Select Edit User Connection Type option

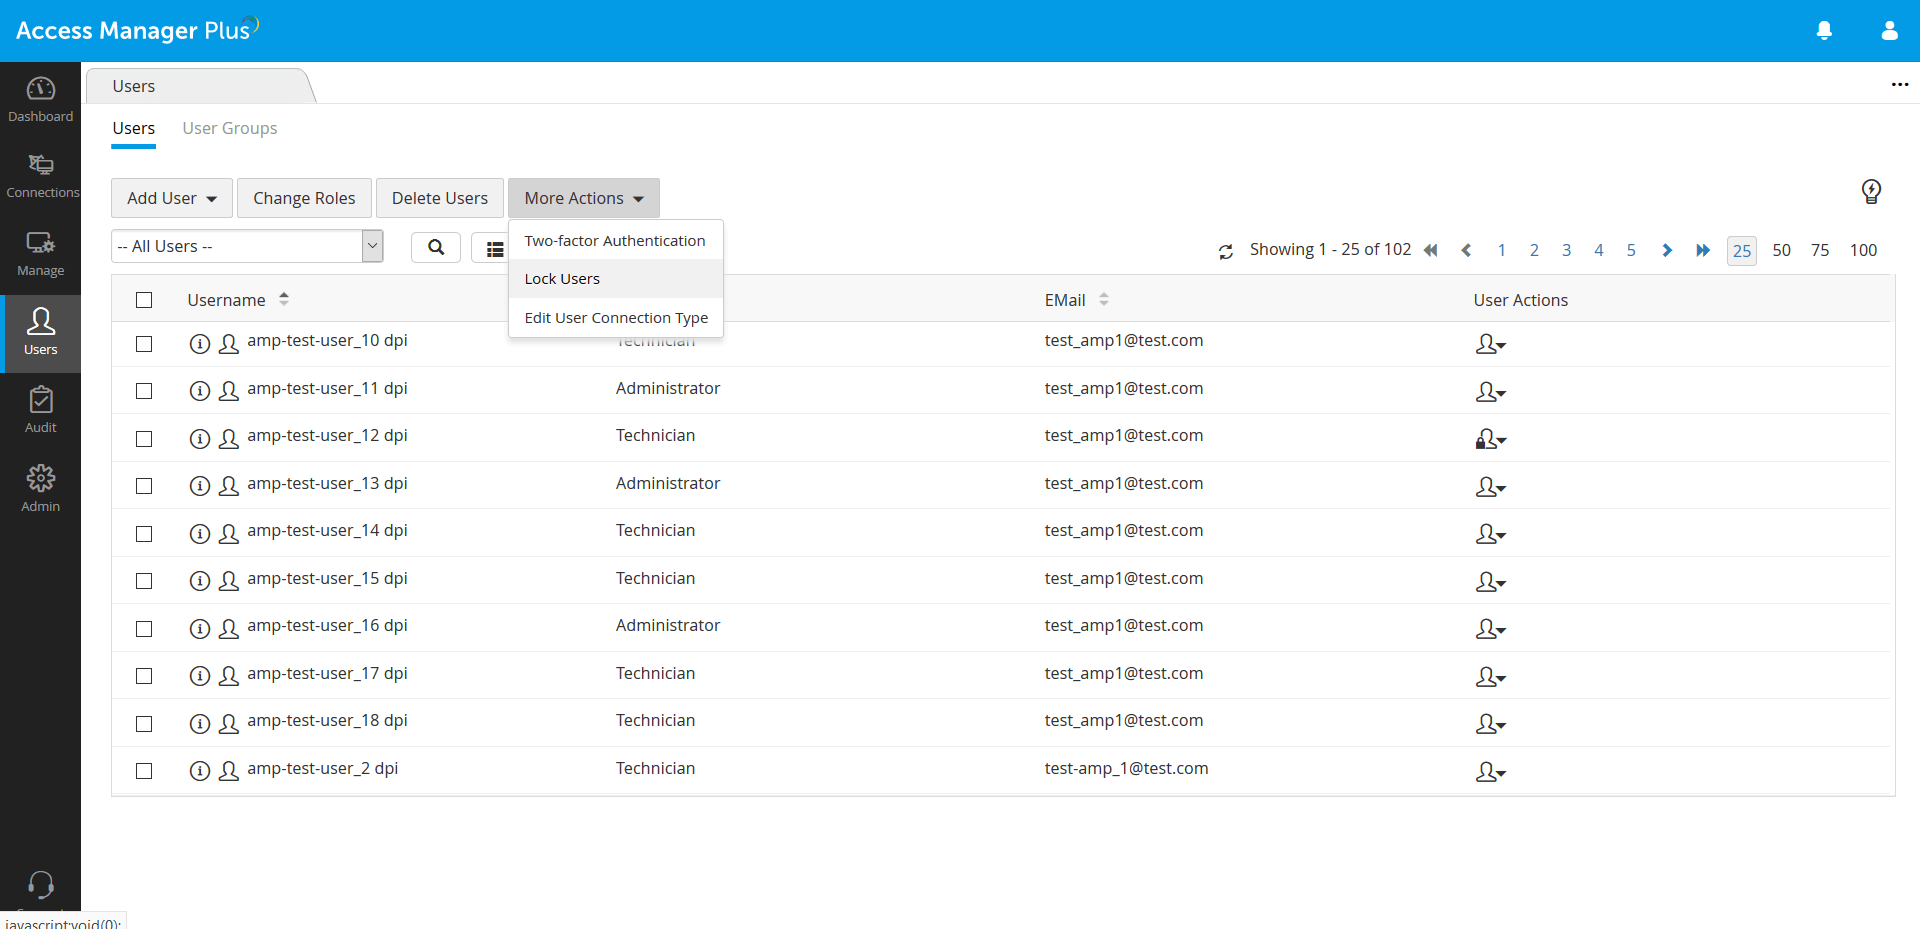point(616,318)
